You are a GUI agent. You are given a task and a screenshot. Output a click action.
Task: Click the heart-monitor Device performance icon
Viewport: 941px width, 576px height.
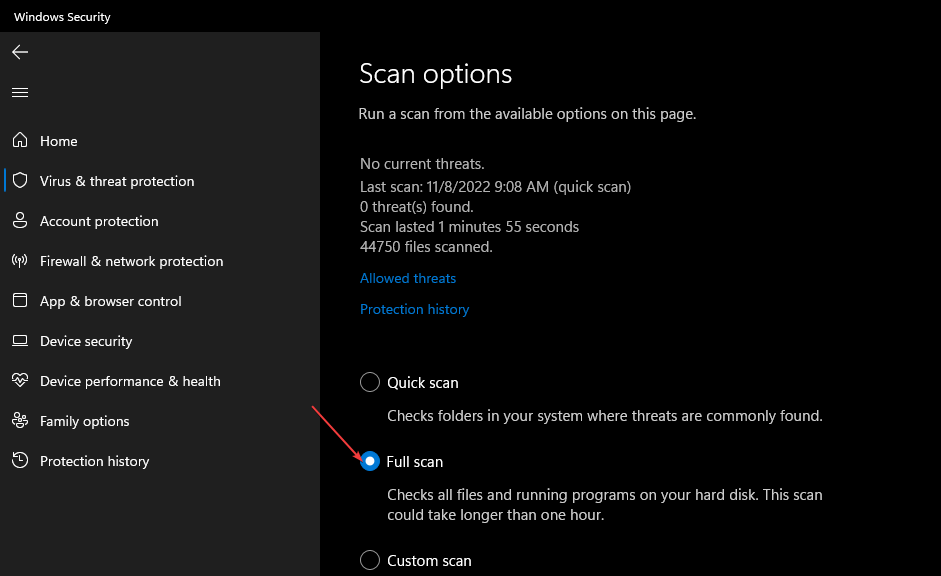pyautogui.click(x=20, y=380)
